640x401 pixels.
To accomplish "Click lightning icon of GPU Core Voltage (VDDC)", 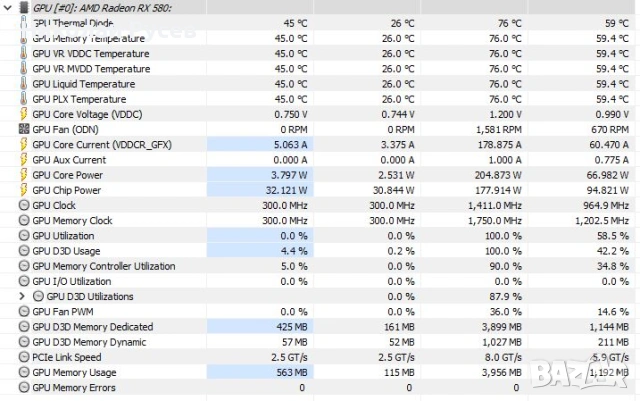I will click(24, 114).
